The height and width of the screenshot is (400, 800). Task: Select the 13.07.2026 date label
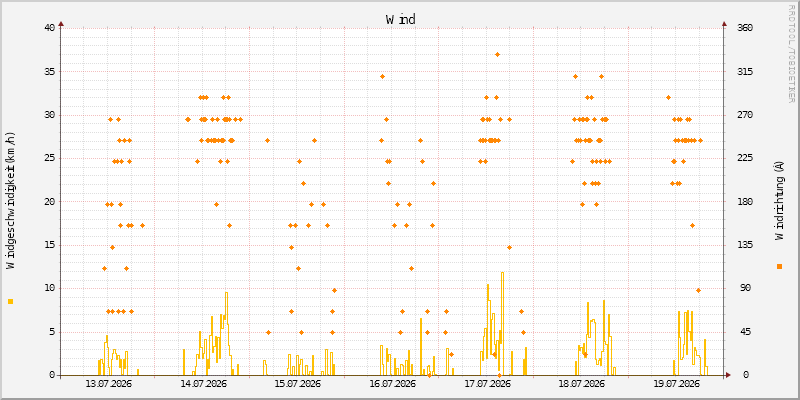pos(108,384)
